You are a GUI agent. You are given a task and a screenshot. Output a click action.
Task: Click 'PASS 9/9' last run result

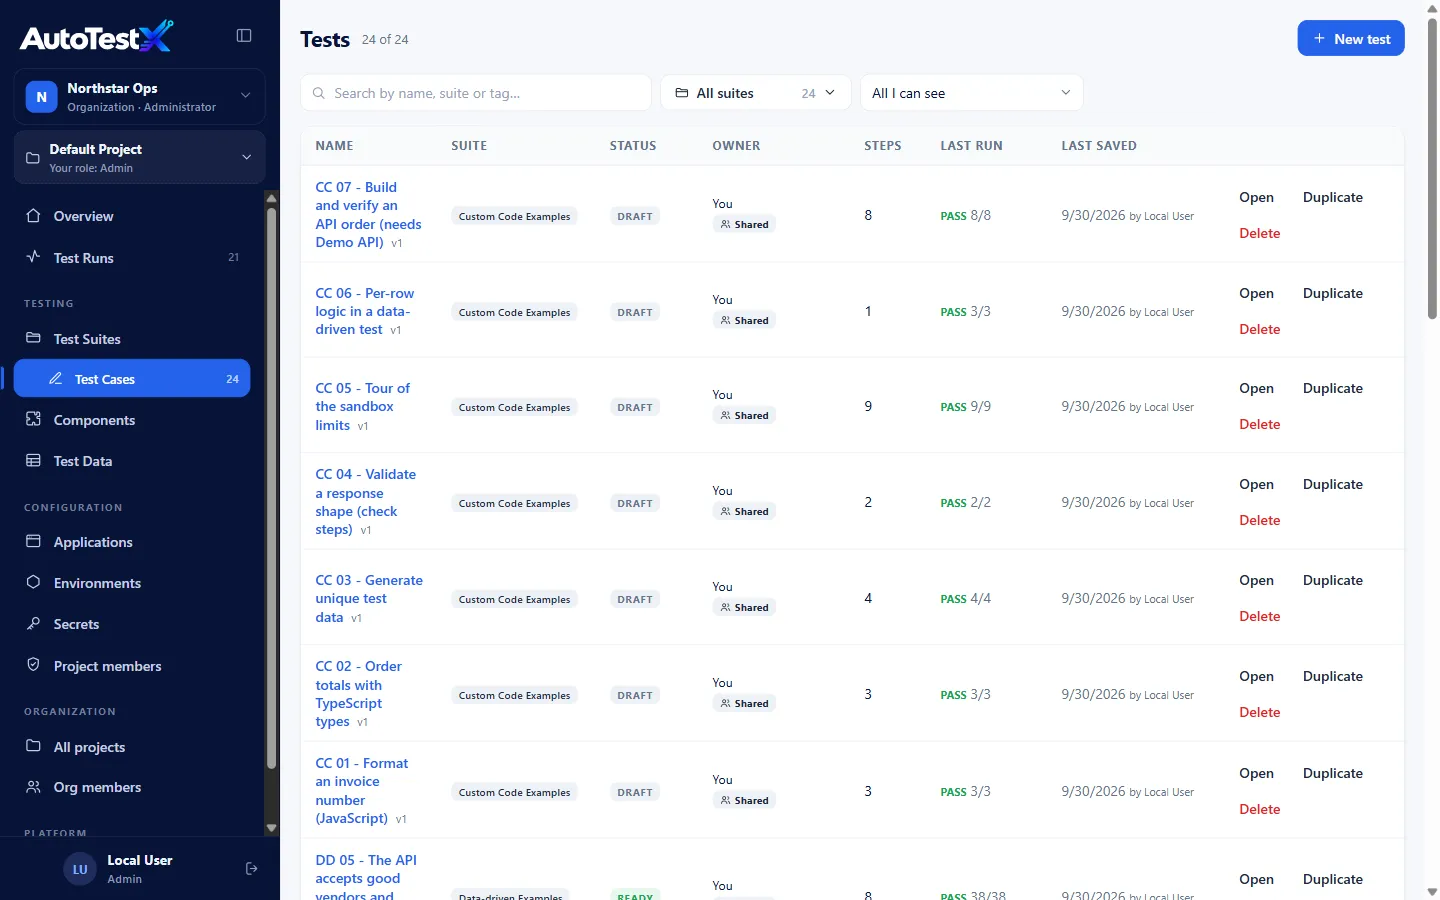pos(966,406)
